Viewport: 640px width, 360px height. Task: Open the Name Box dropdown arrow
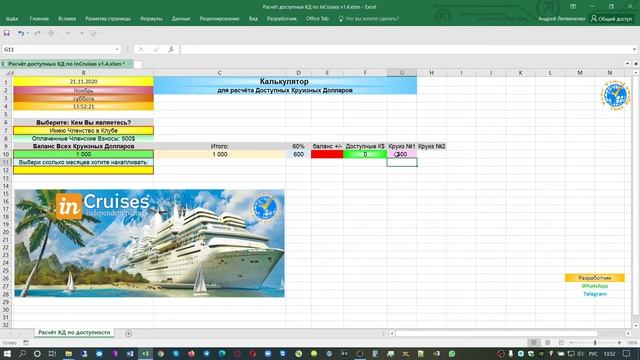point(117,49)
